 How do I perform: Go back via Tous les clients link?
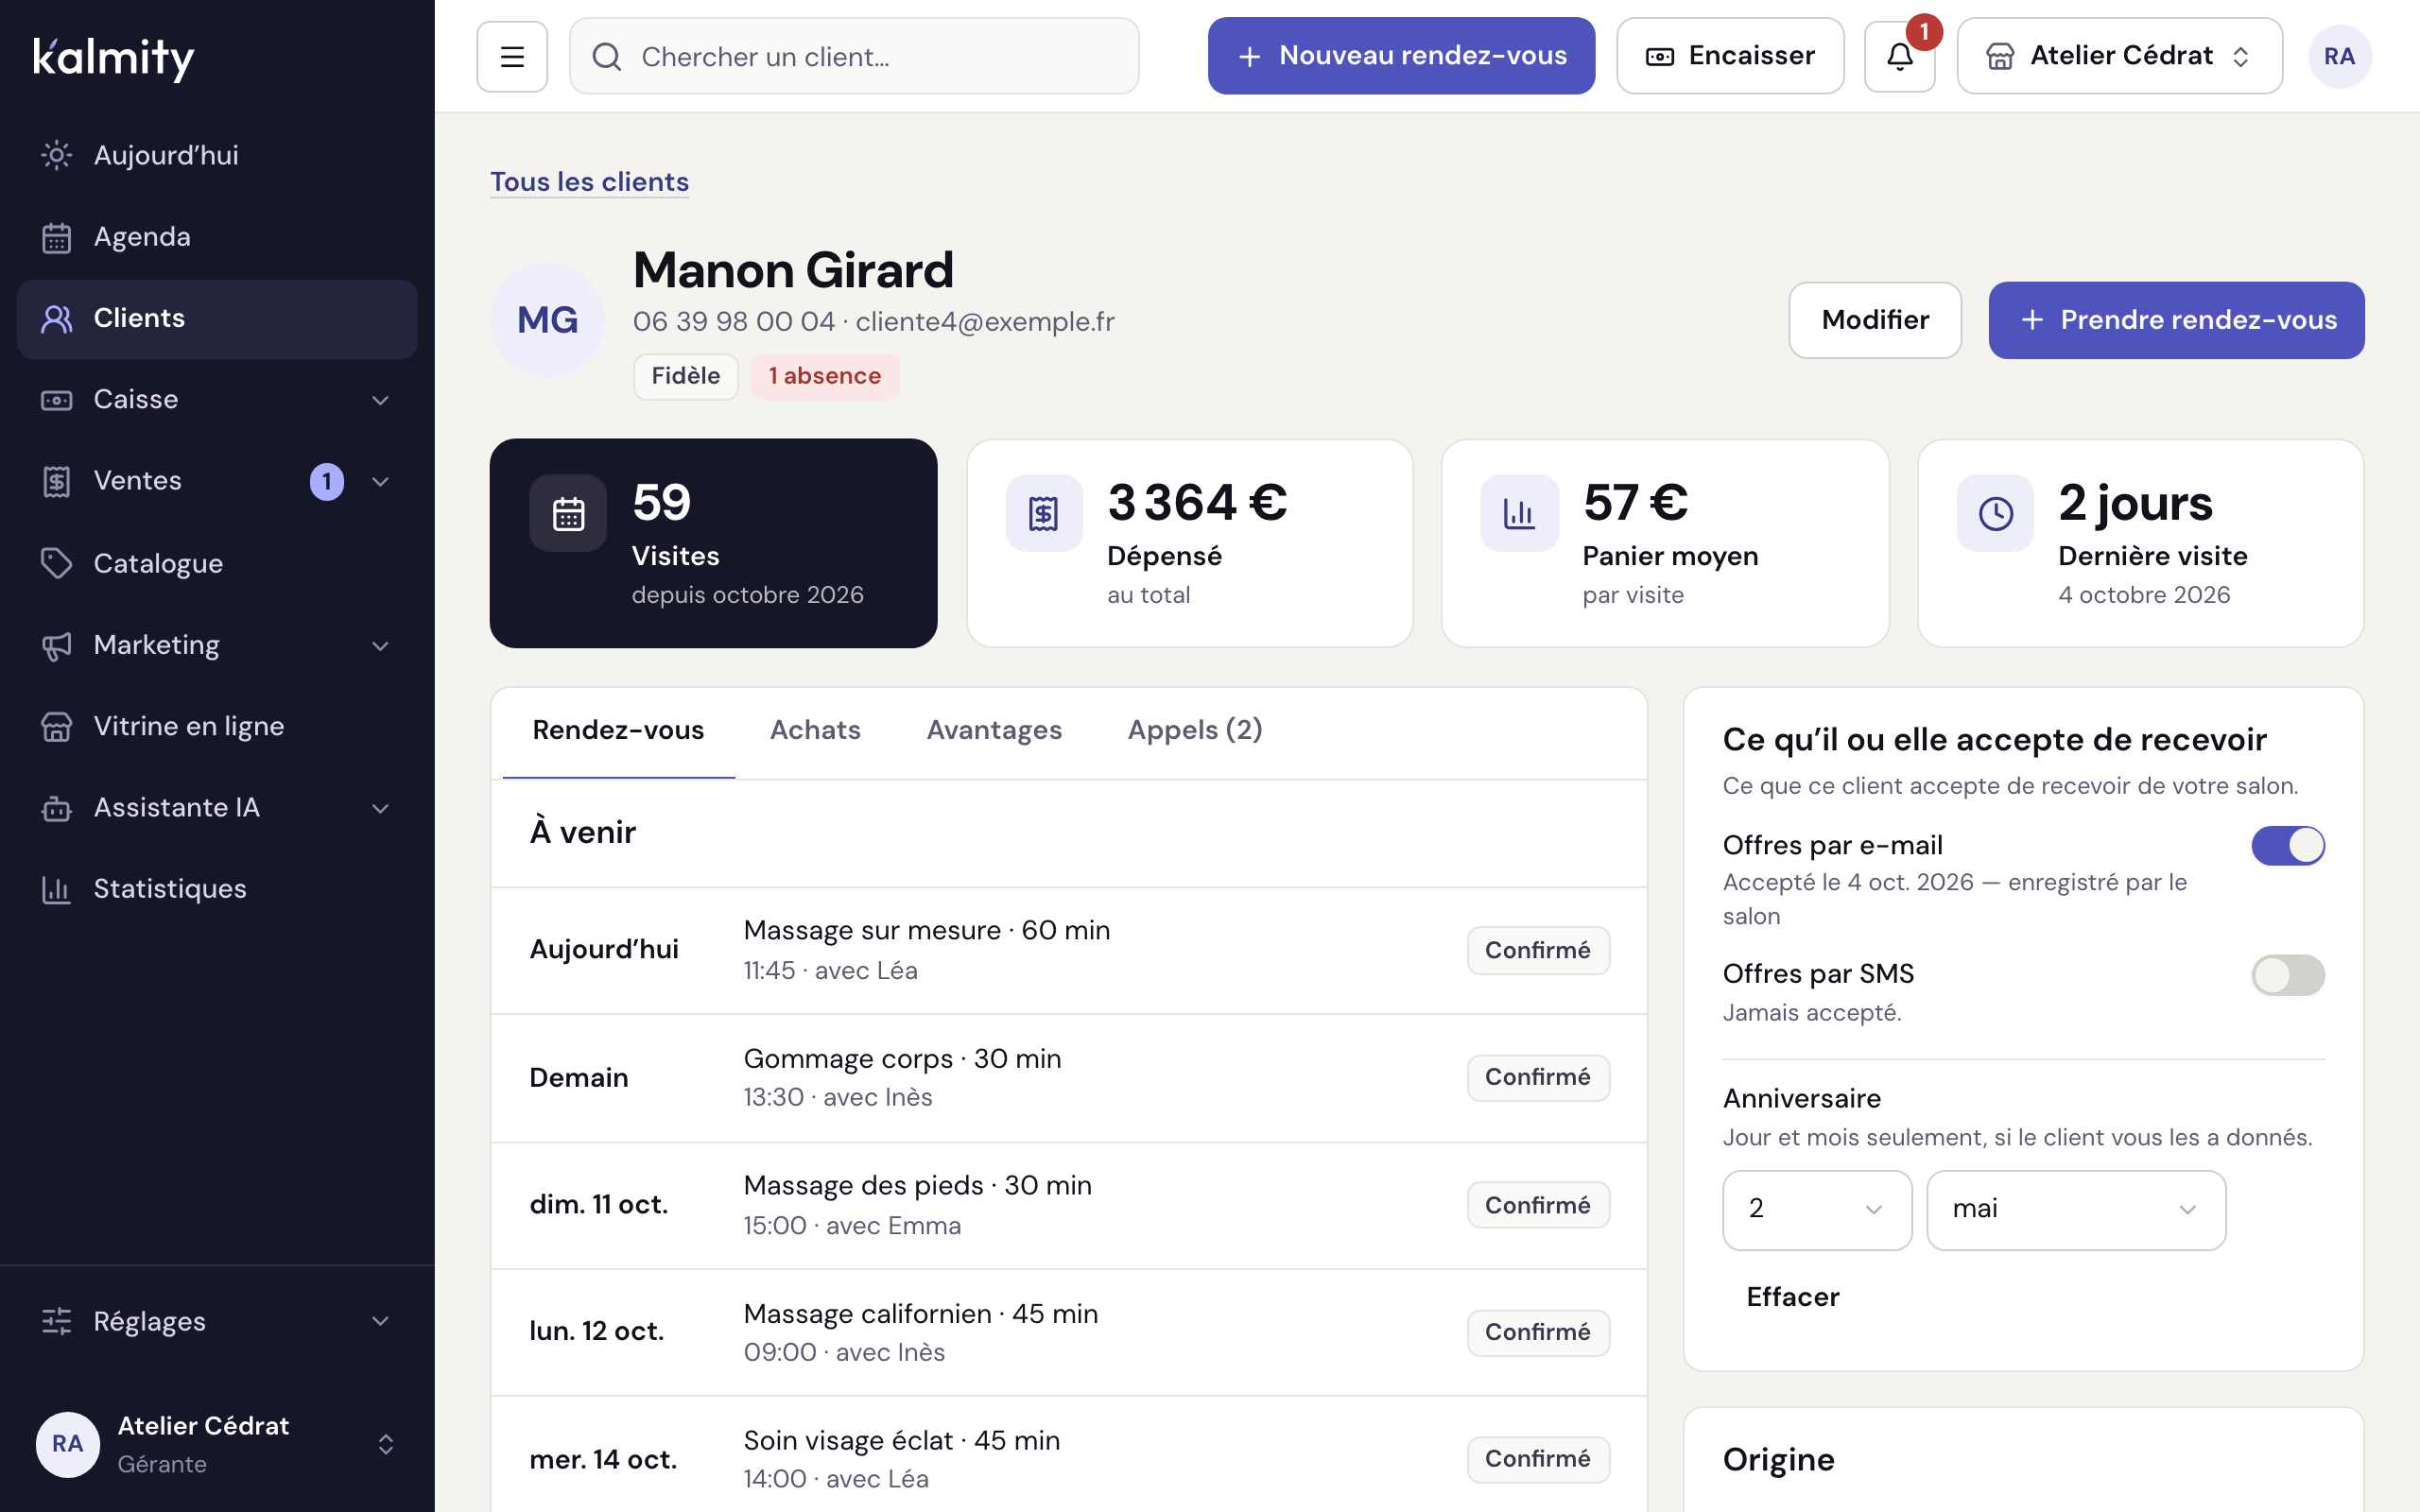(x=589, y=182)
